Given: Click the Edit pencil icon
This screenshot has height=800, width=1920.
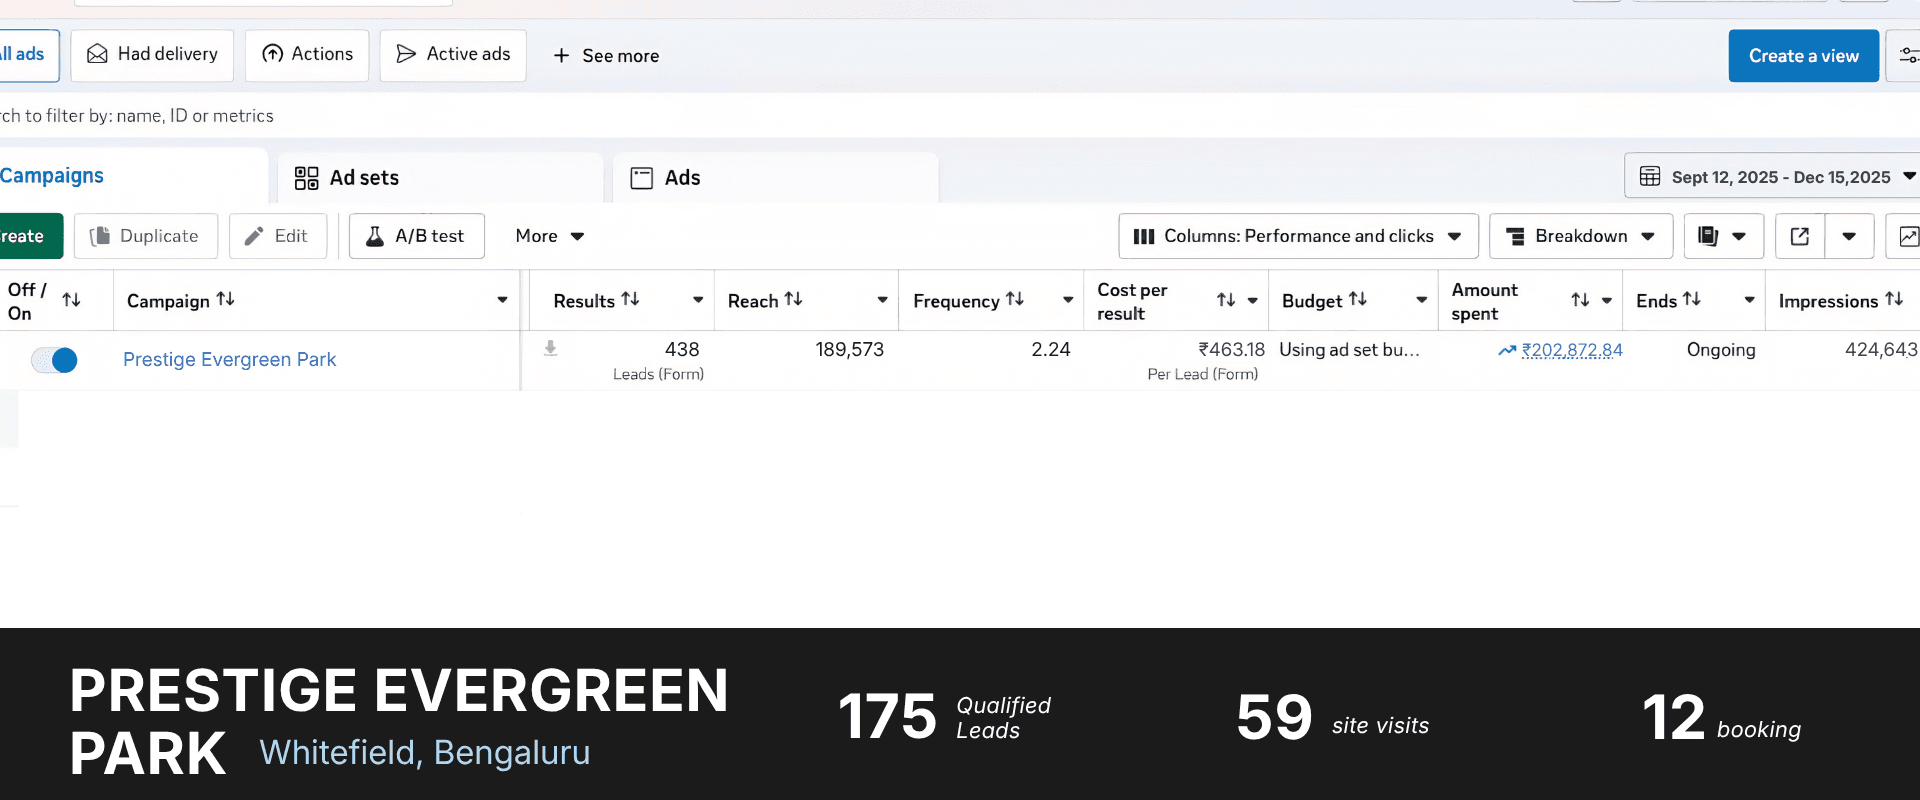Looking at the screenshot, I should pyautogui.click(x=254, y=236).
